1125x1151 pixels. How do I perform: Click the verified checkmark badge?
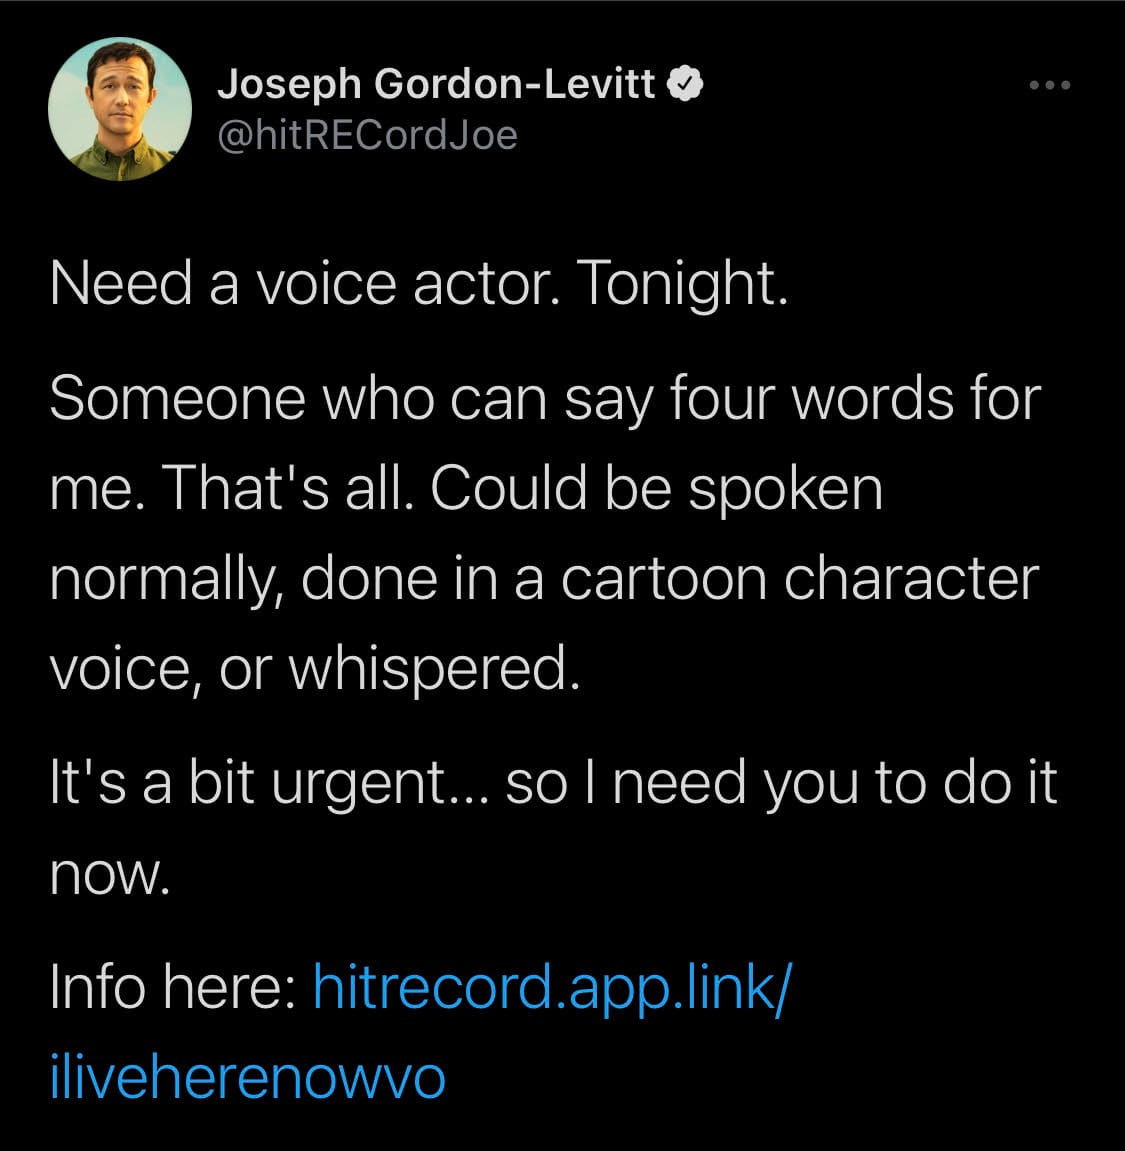point(686,86)
